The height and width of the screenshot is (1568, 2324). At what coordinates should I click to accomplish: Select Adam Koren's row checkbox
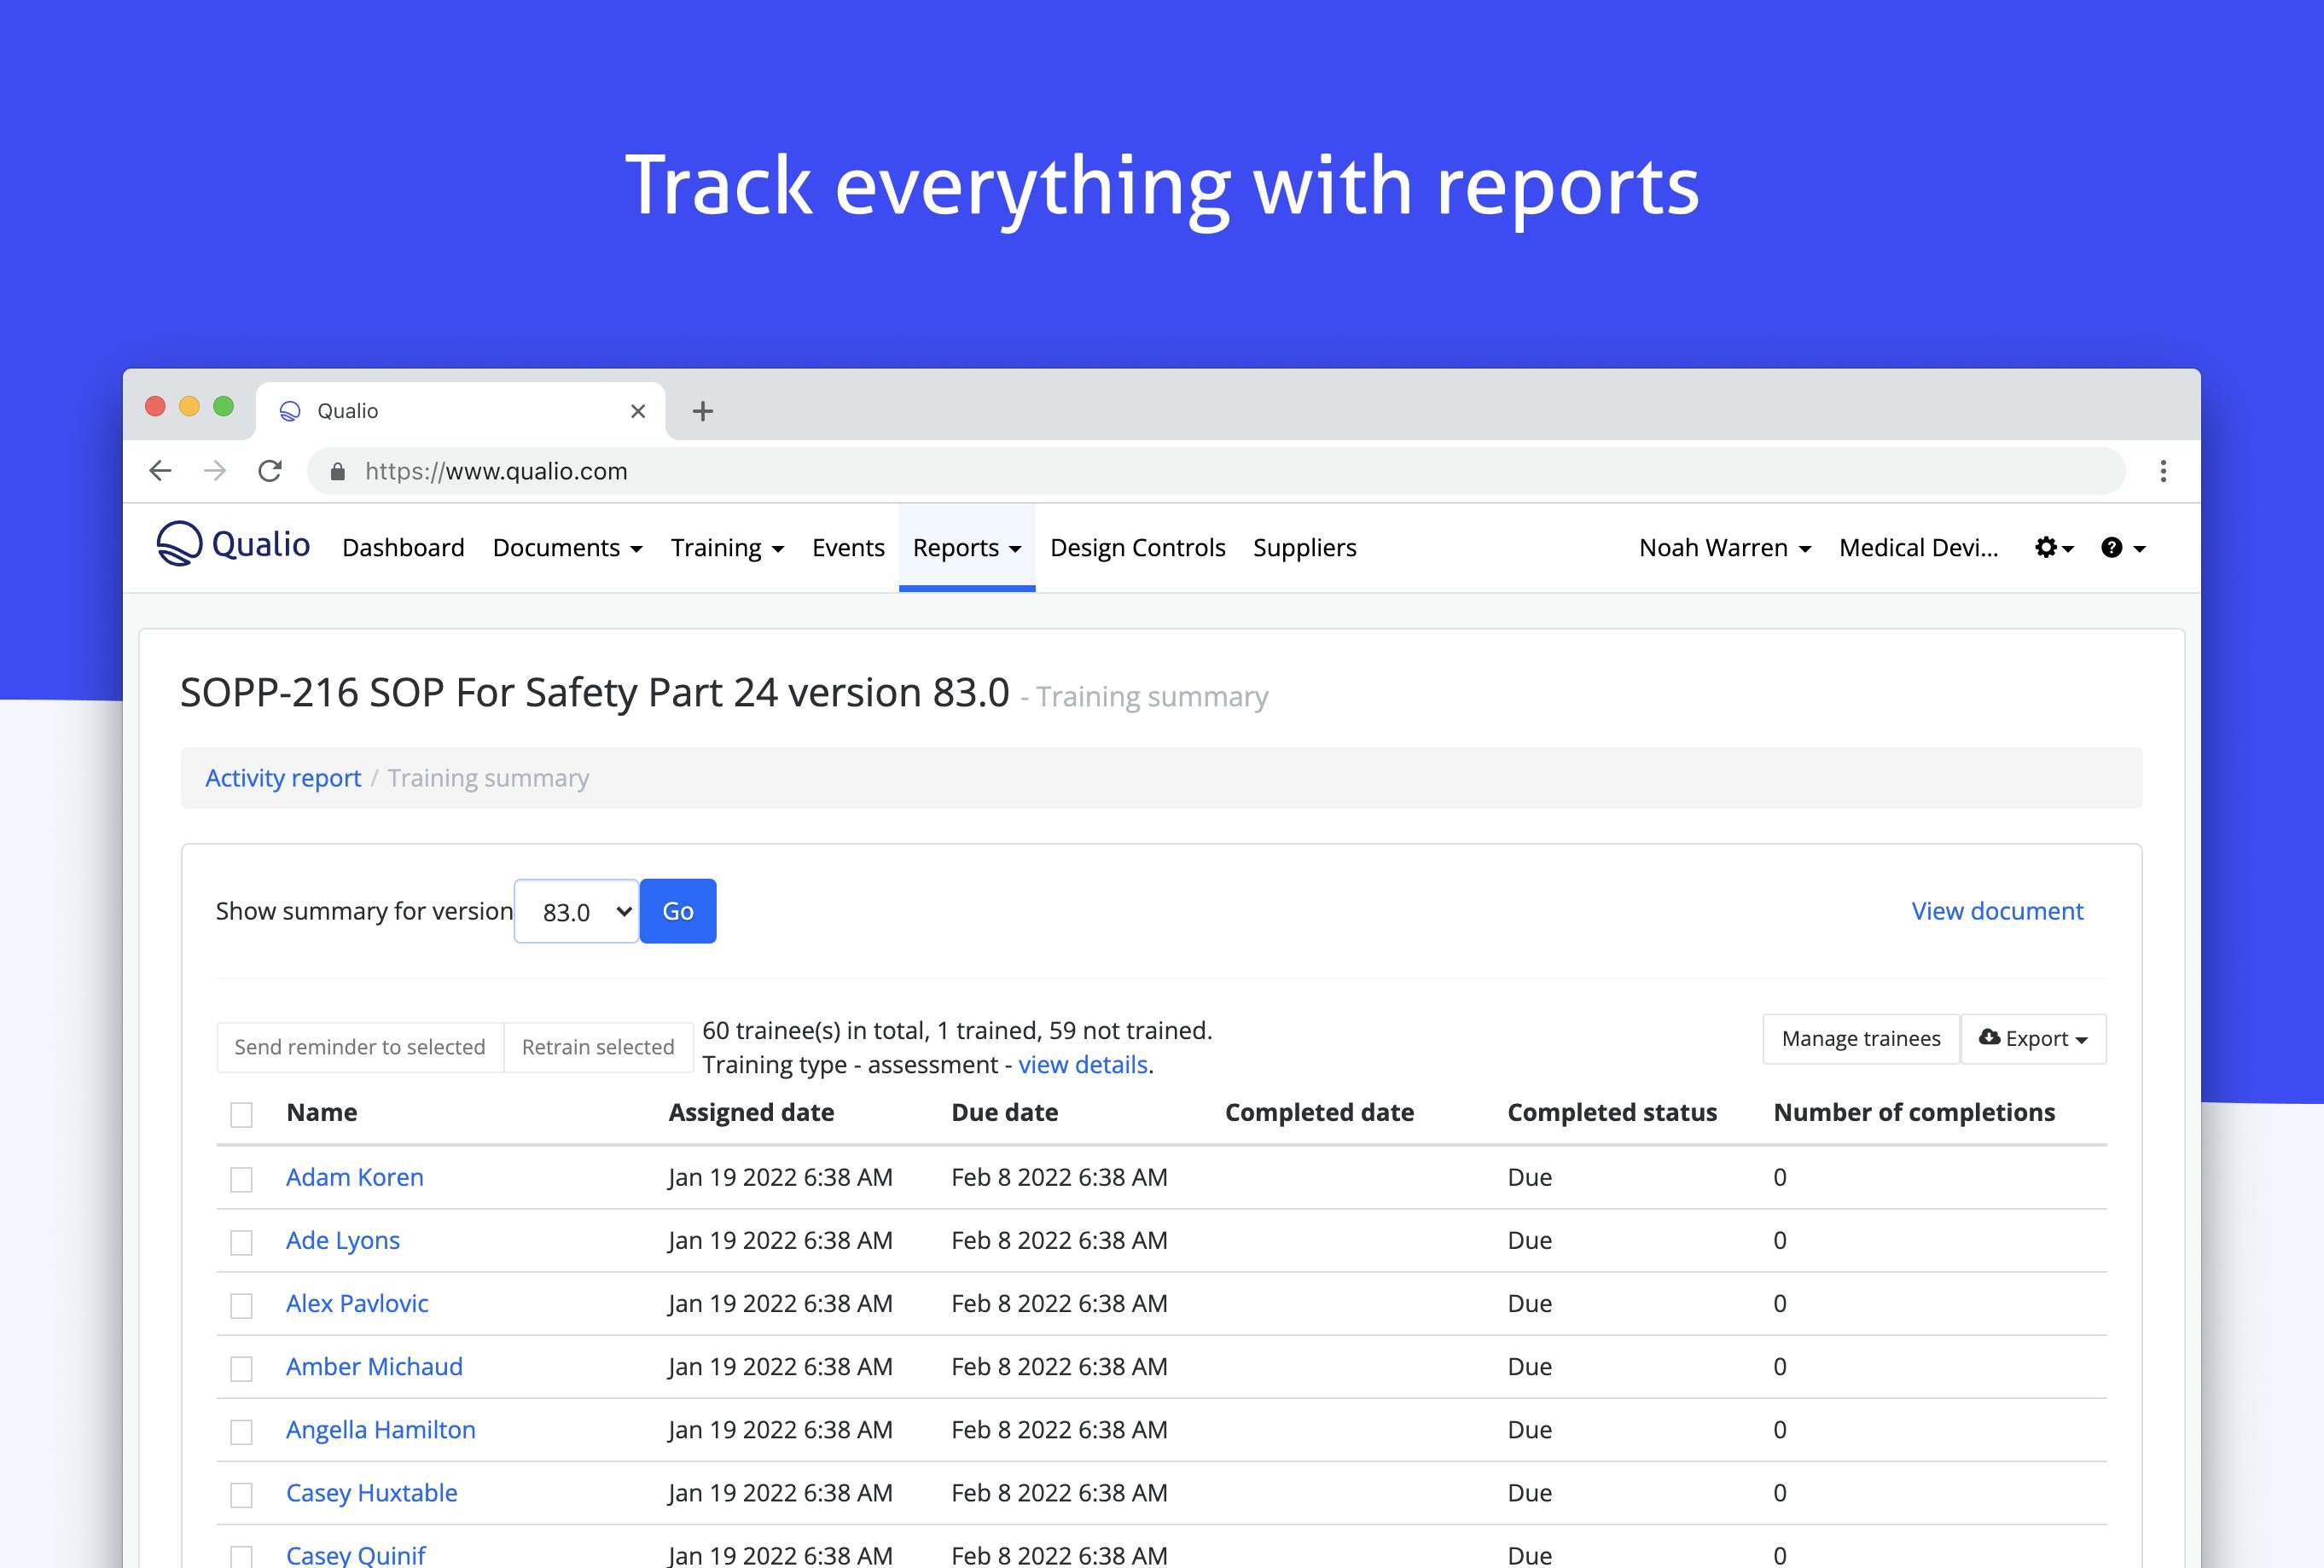pos(241,1179)
